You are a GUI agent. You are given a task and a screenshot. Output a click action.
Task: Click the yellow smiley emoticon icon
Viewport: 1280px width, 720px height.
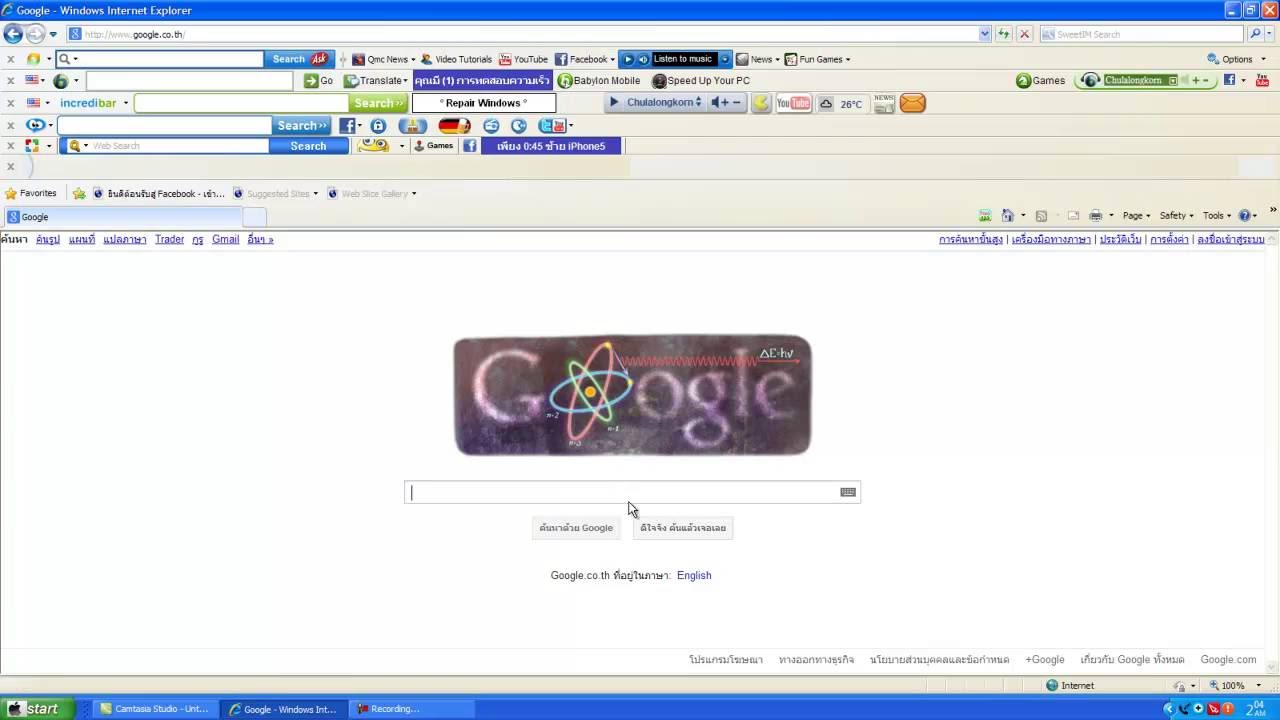(x=372, y=146)
